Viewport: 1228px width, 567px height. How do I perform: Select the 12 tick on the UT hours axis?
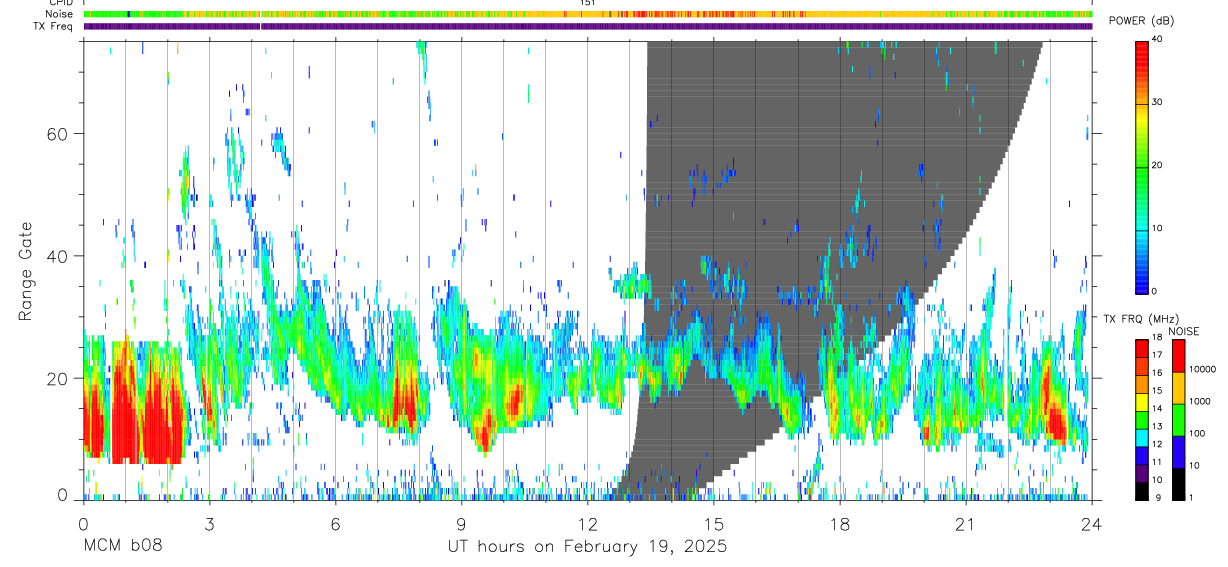click(x=587, y=523)
